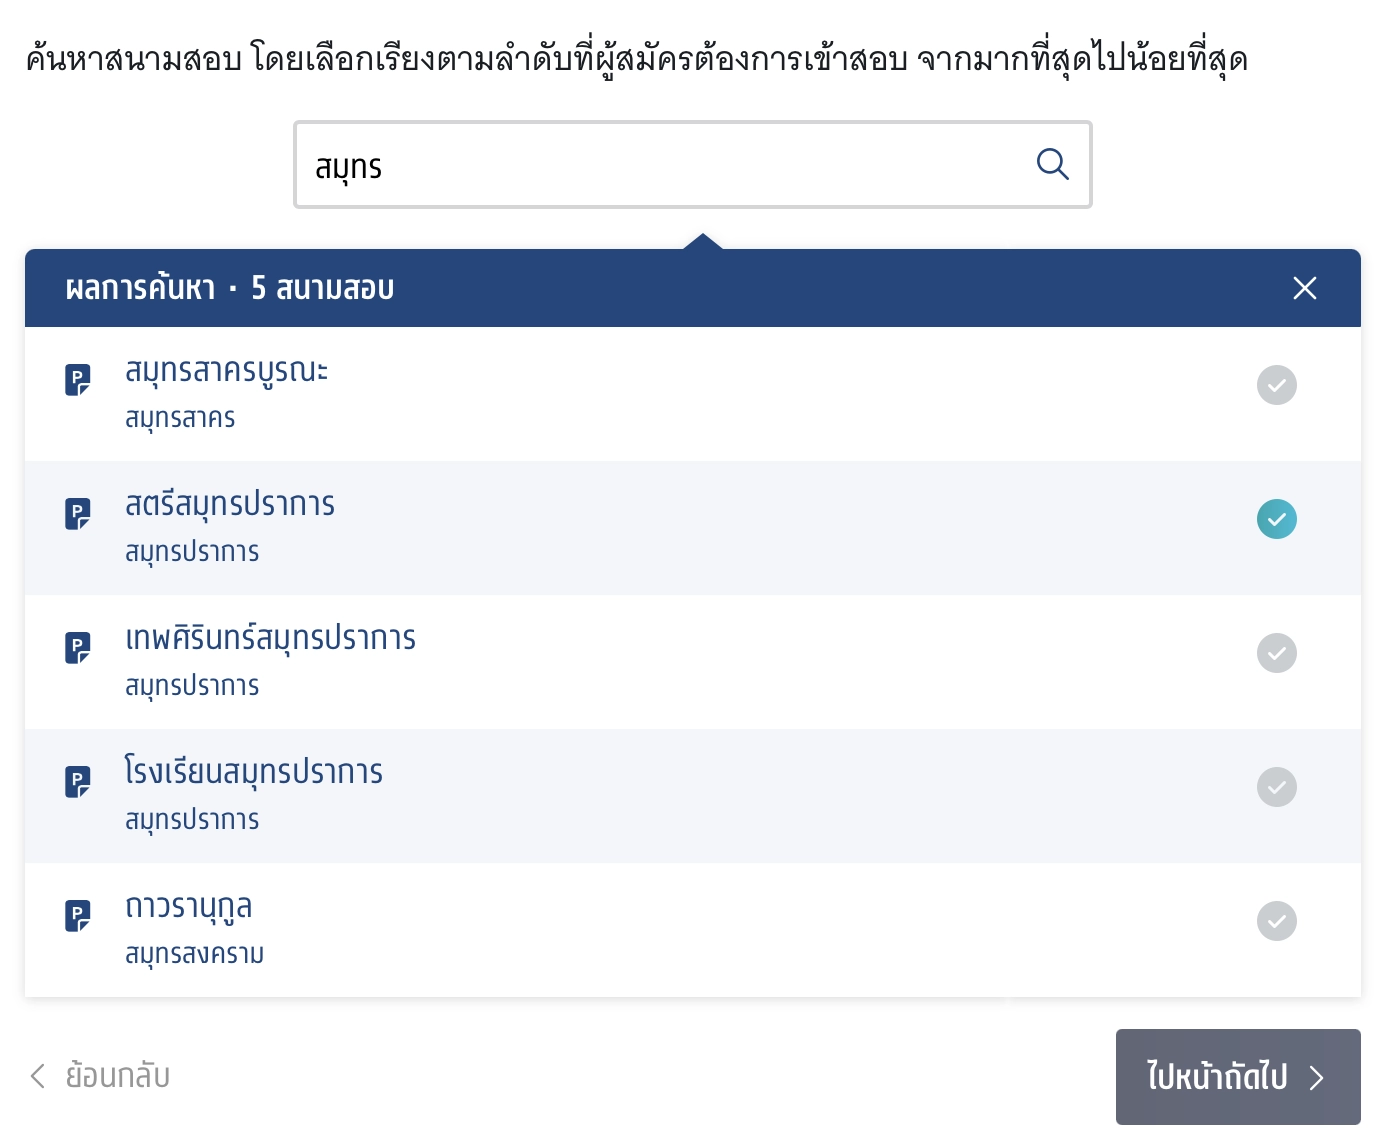Deselect the สตรีสมุทรปราการ checkmark
Viewport: 1386px width, 1144px height.
tap(1276, 519)
